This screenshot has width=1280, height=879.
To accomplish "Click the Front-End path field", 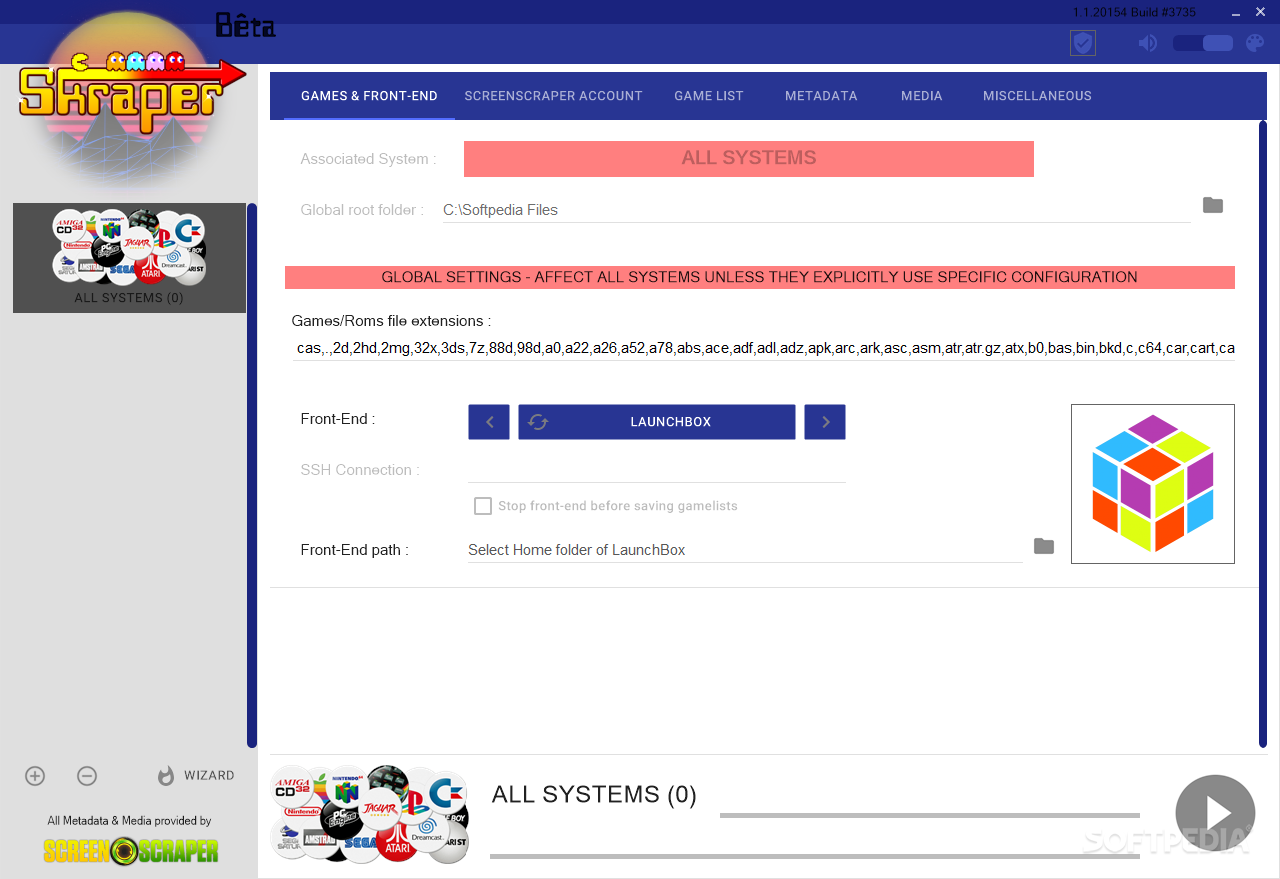I will (x=745, y=550).
